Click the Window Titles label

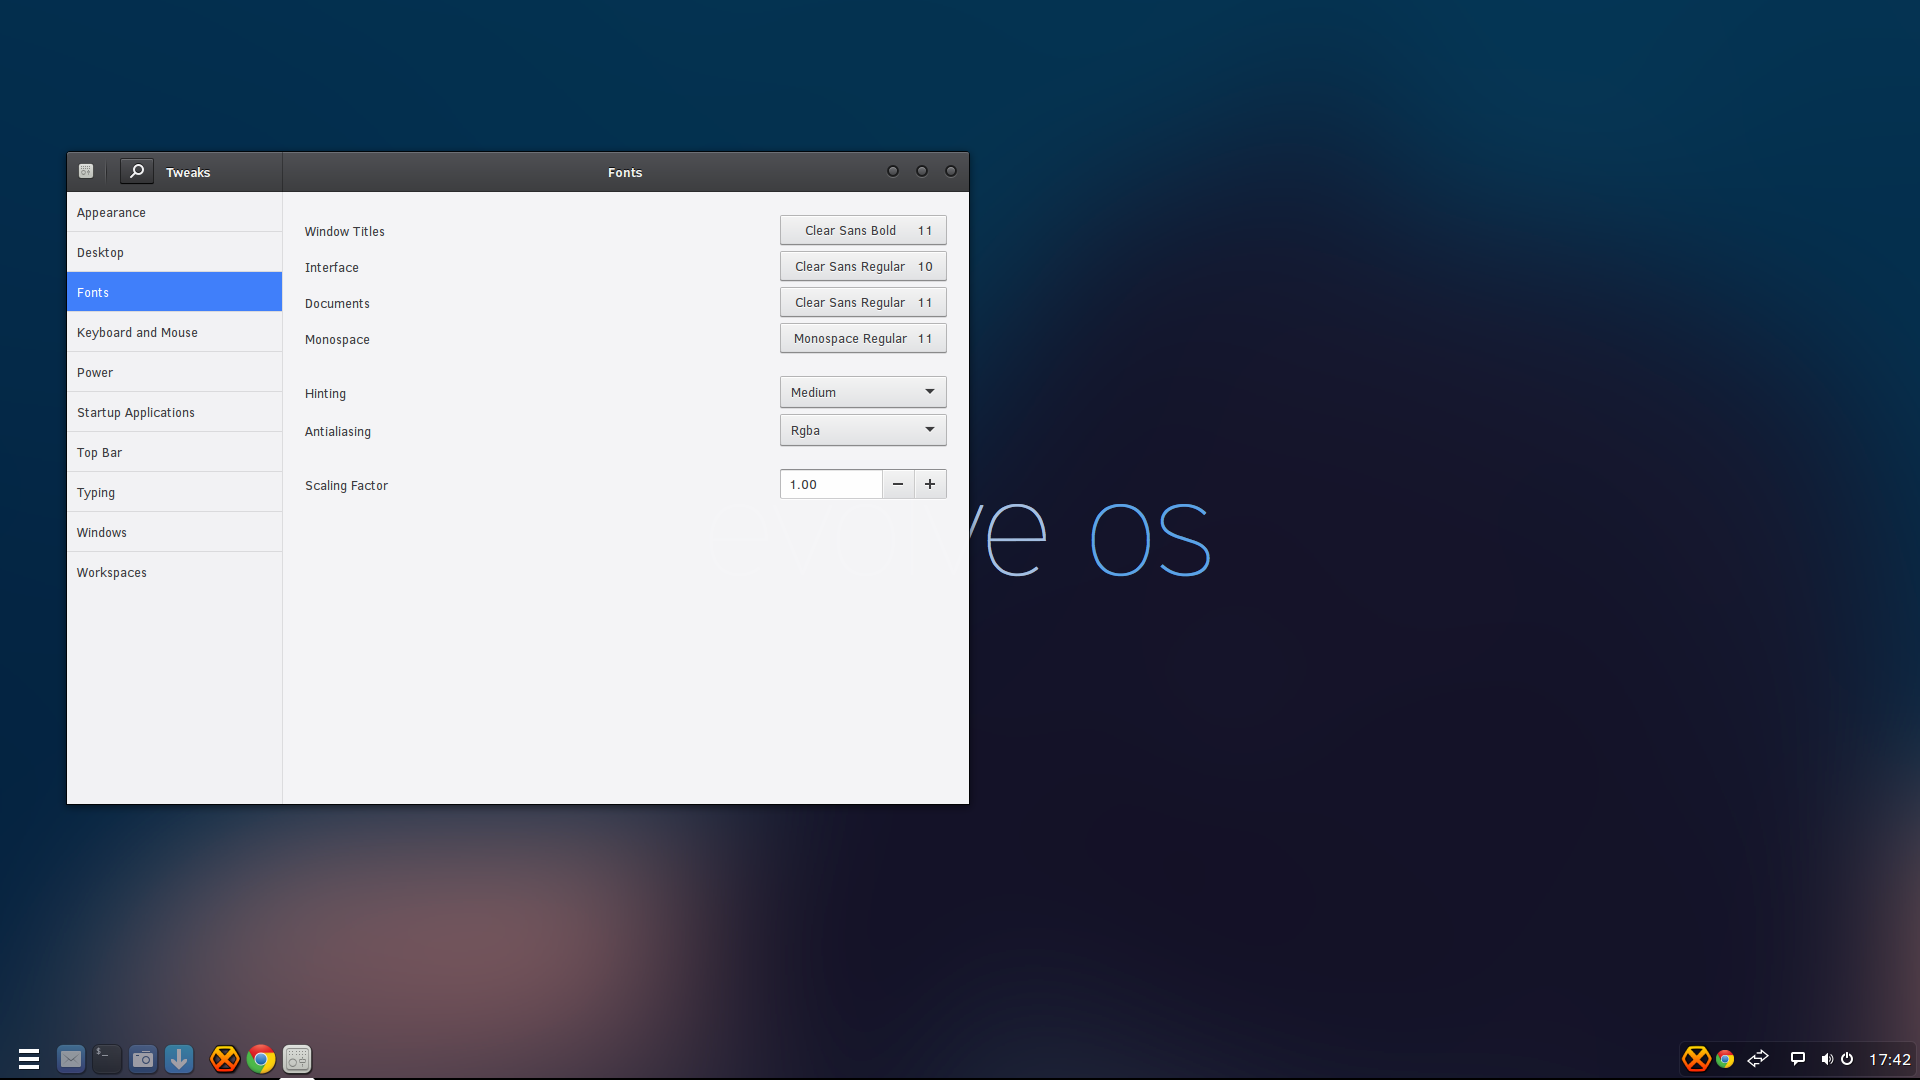click(x=345, y=231)
